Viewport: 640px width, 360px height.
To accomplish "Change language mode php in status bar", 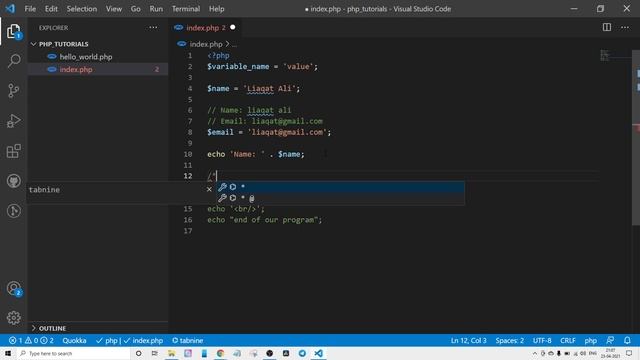I will tap(590, 340).
